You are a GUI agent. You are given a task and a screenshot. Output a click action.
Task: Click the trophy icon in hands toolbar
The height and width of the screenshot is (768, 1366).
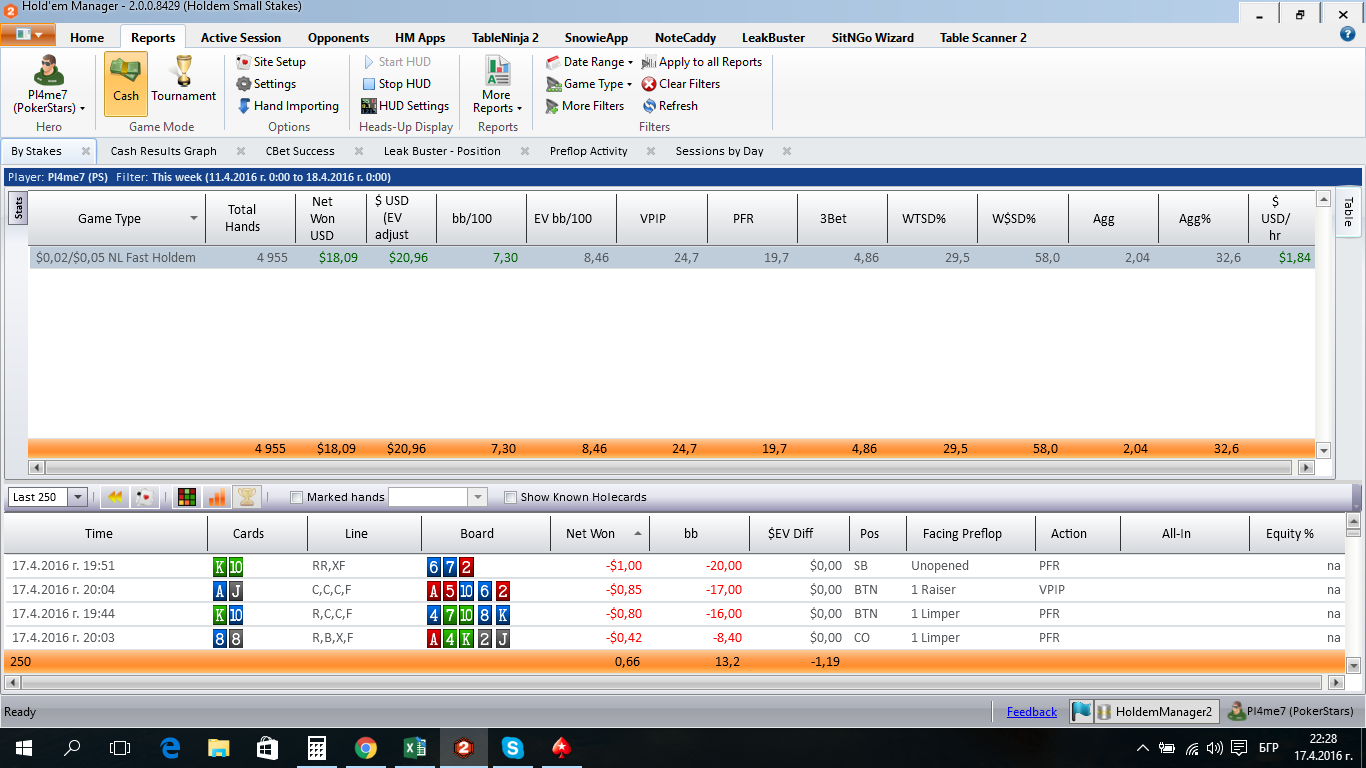(x=246, y=497)
